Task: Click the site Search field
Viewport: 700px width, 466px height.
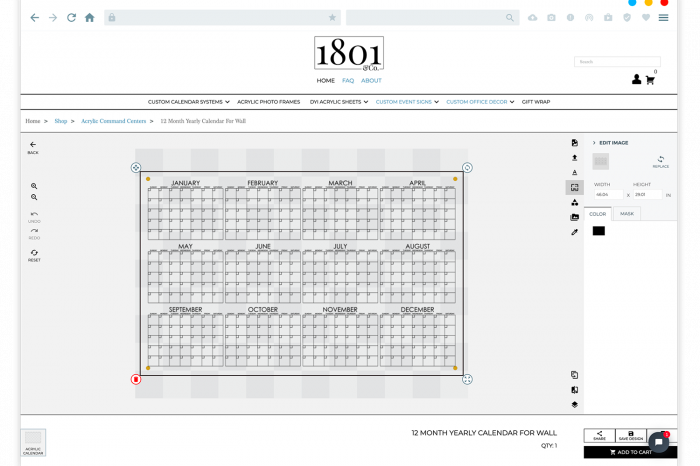Action: (x=617, y=62)
